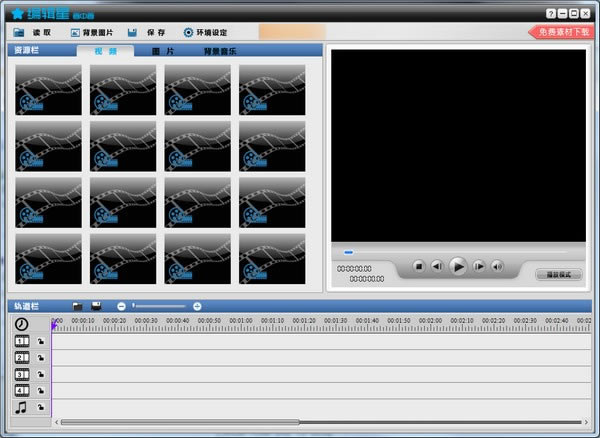
Task: Step back one frame in preview
Action: pos(437,266)
